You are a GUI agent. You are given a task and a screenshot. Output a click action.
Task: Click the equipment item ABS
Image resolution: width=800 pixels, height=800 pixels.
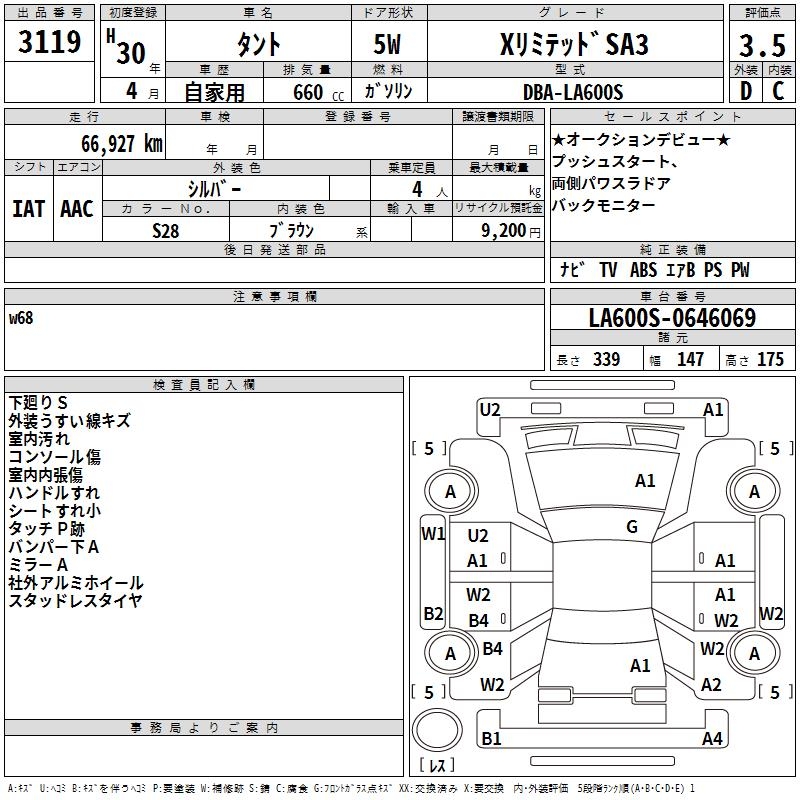(643, 269)
